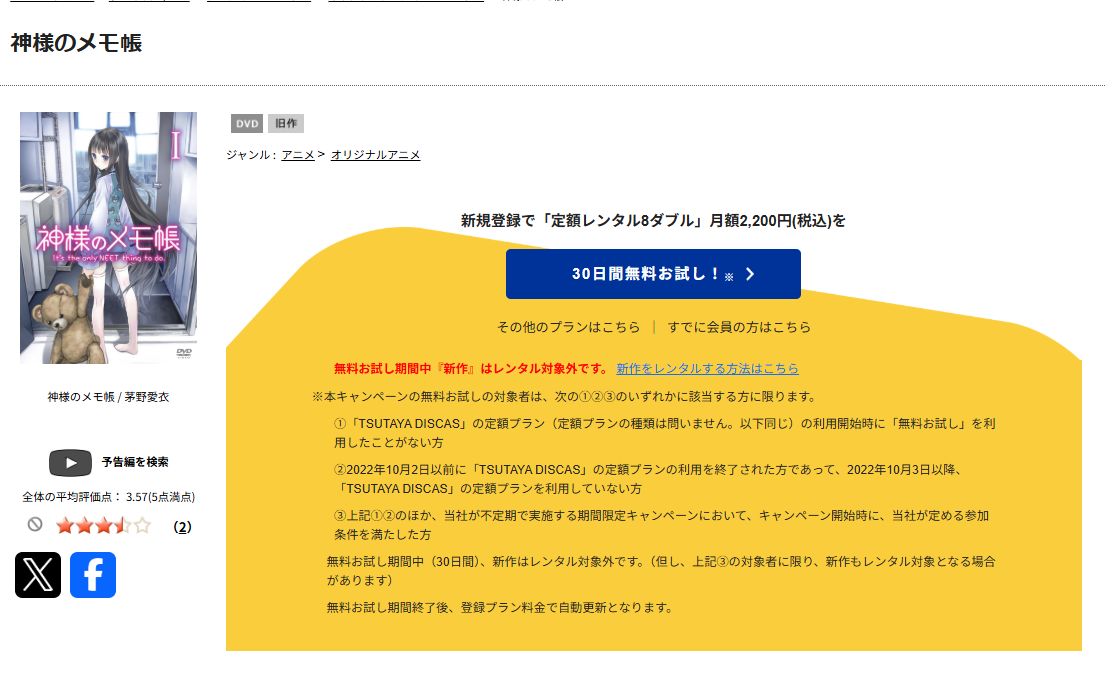Click the ジャンル: label
The image size is (1106, 685).
(x=252, y=154)
